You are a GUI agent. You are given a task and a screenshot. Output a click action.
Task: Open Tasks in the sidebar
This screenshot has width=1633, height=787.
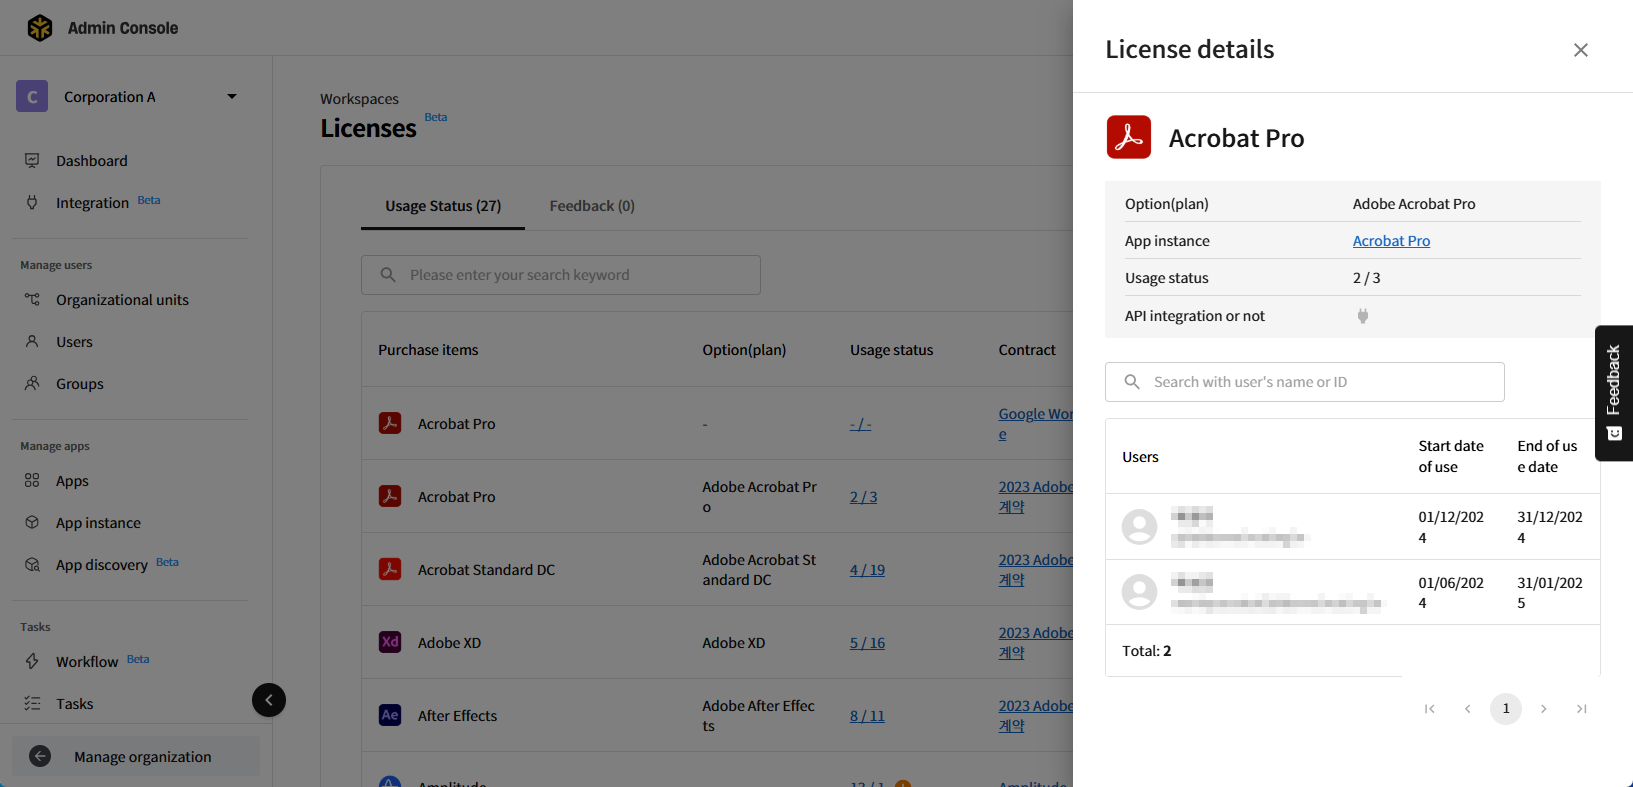tap(75, 704)
